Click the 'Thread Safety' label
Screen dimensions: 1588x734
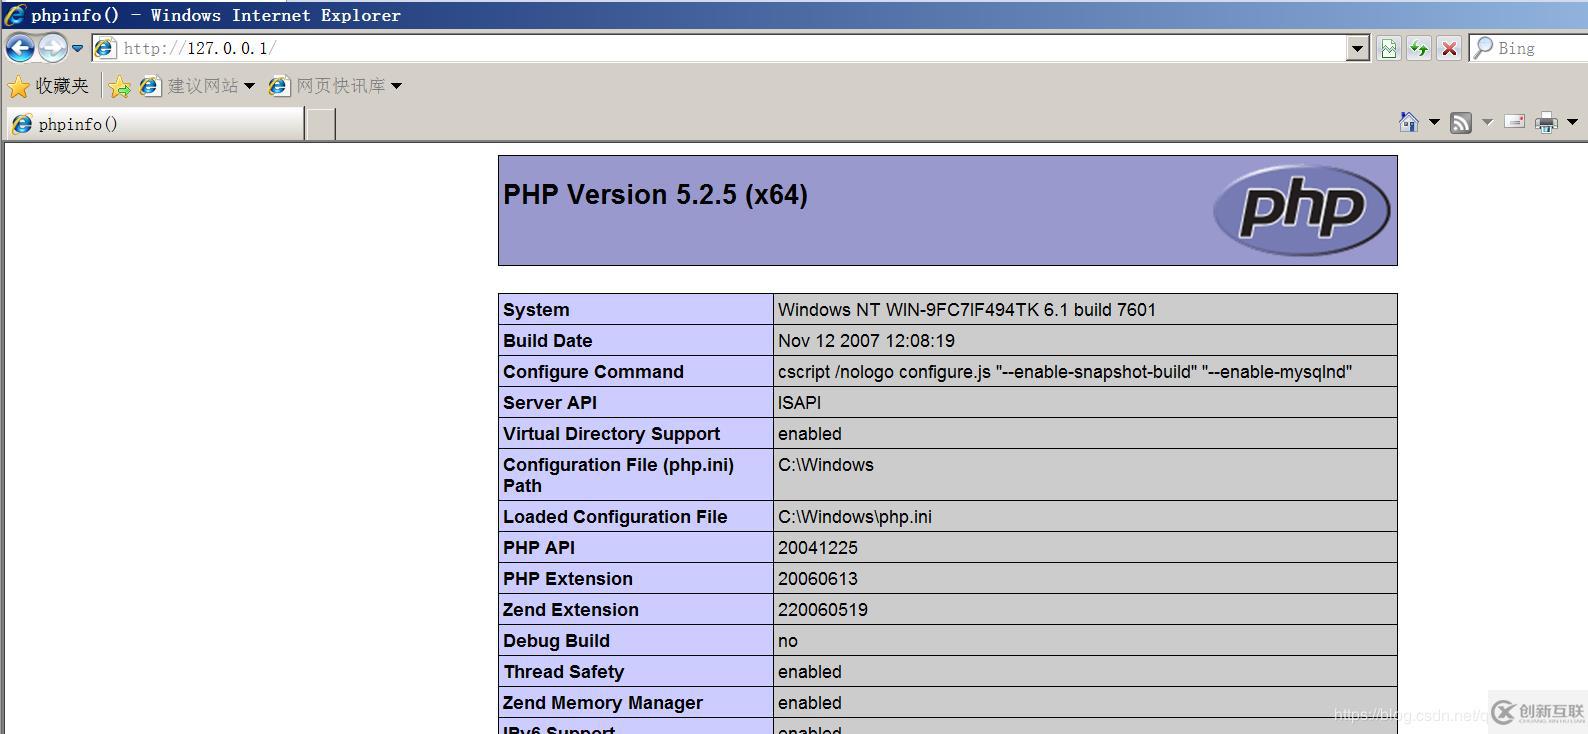point(564,672)
